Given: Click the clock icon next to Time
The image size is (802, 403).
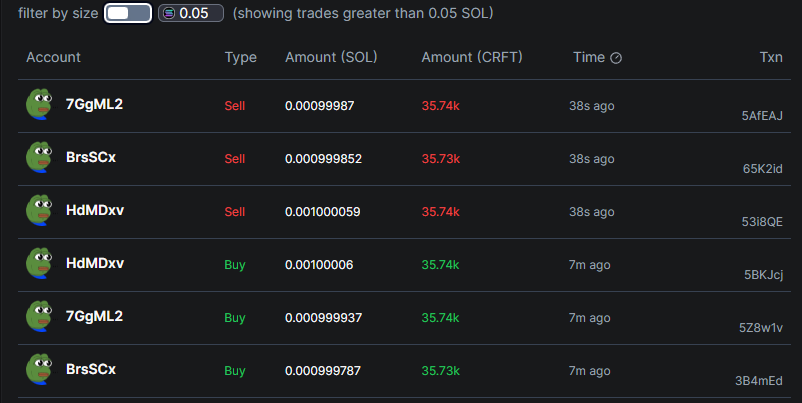Looking at the screenshot, I should (616, 58).
